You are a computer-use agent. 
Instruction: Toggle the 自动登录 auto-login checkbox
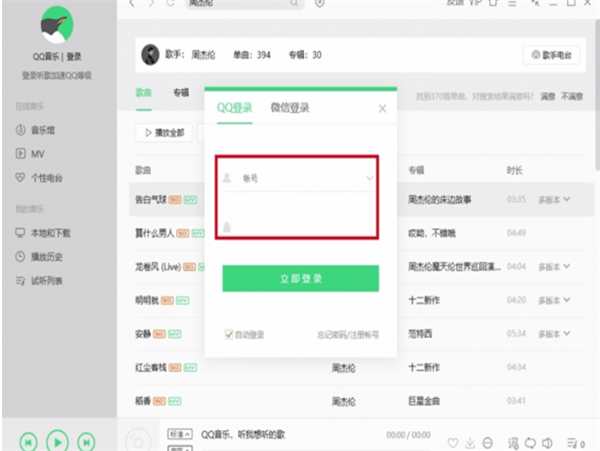[229, 335]
